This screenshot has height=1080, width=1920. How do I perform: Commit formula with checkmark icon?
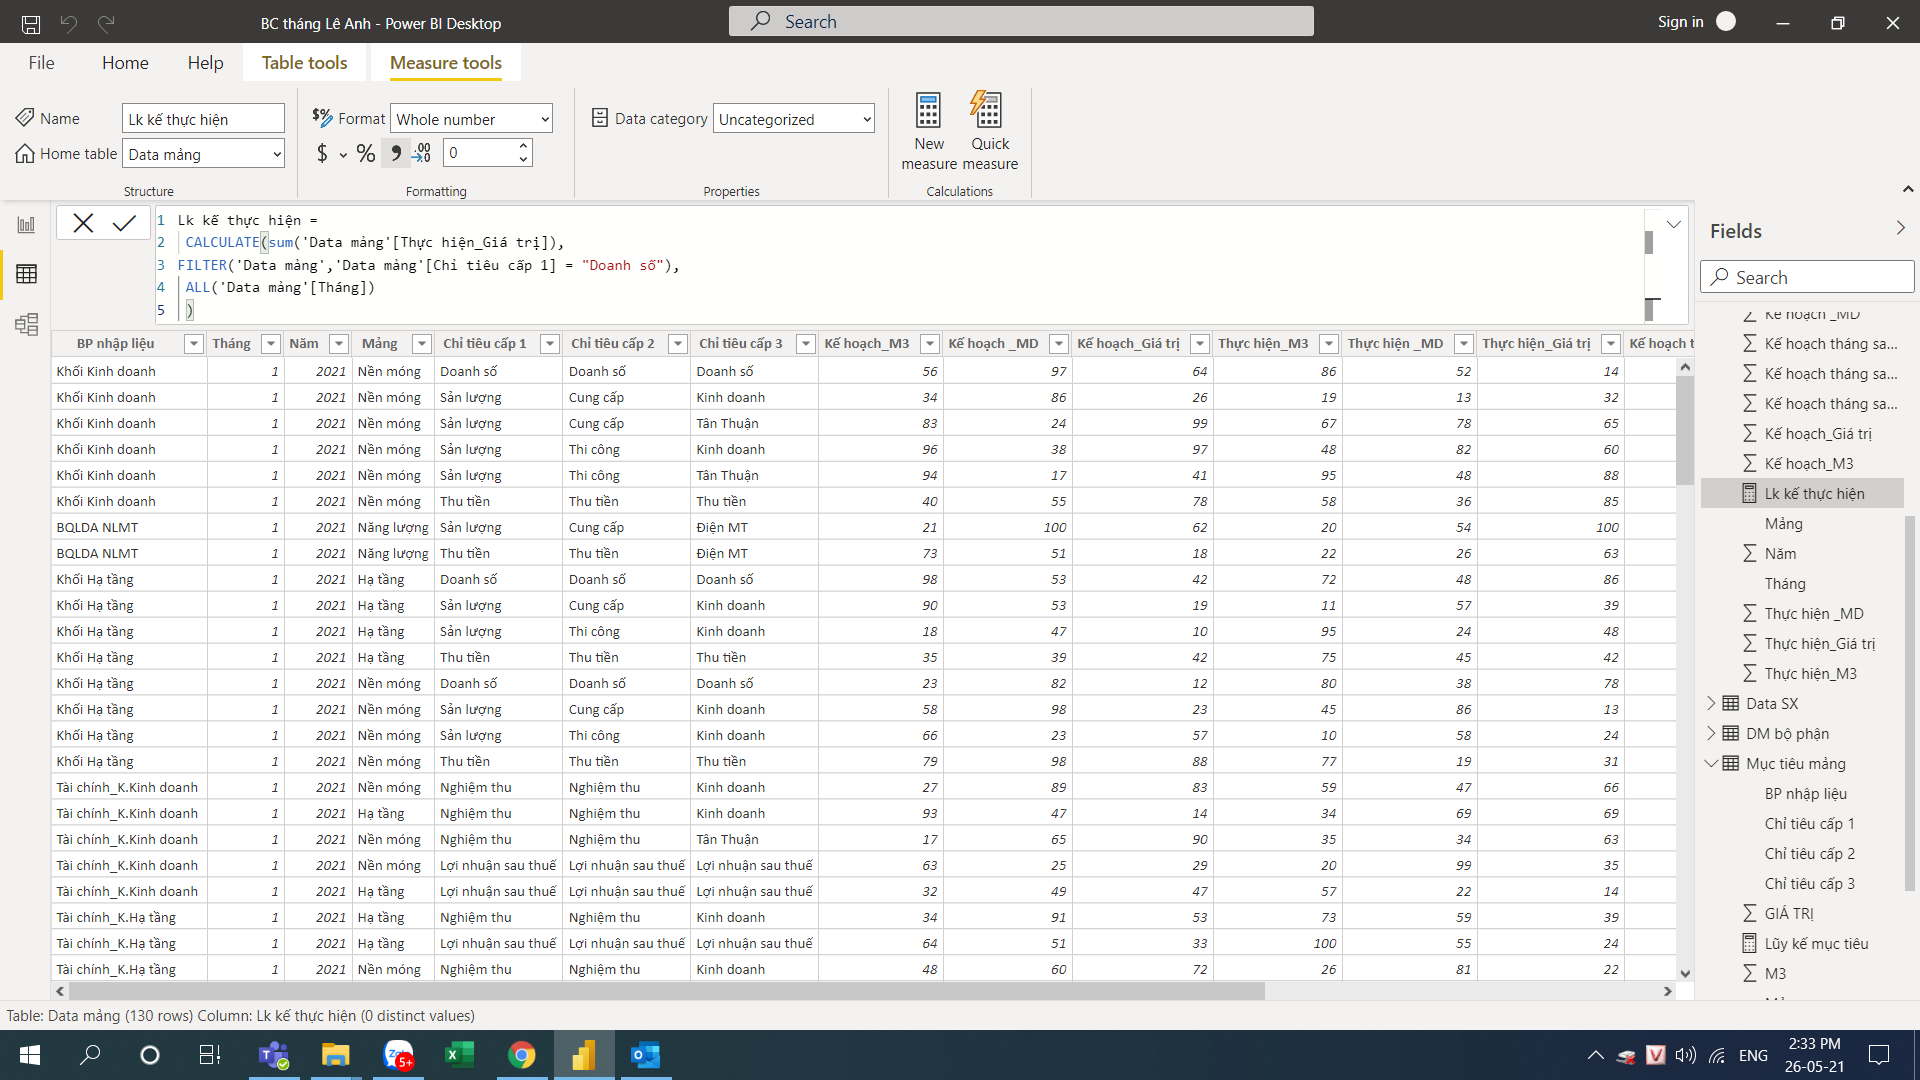pyautogui.click(x=124, y=223)
